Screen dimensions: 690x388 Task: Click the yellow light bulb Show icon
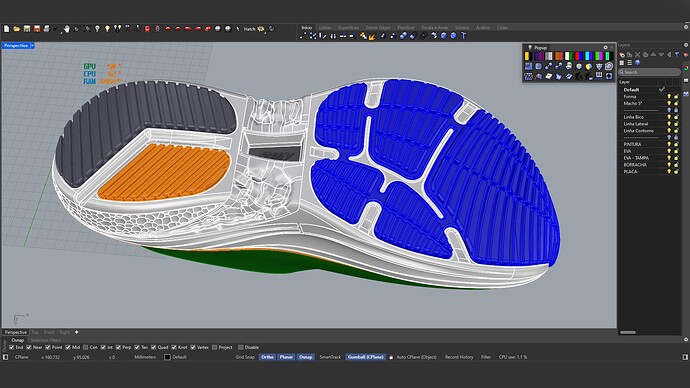point(107,29)
